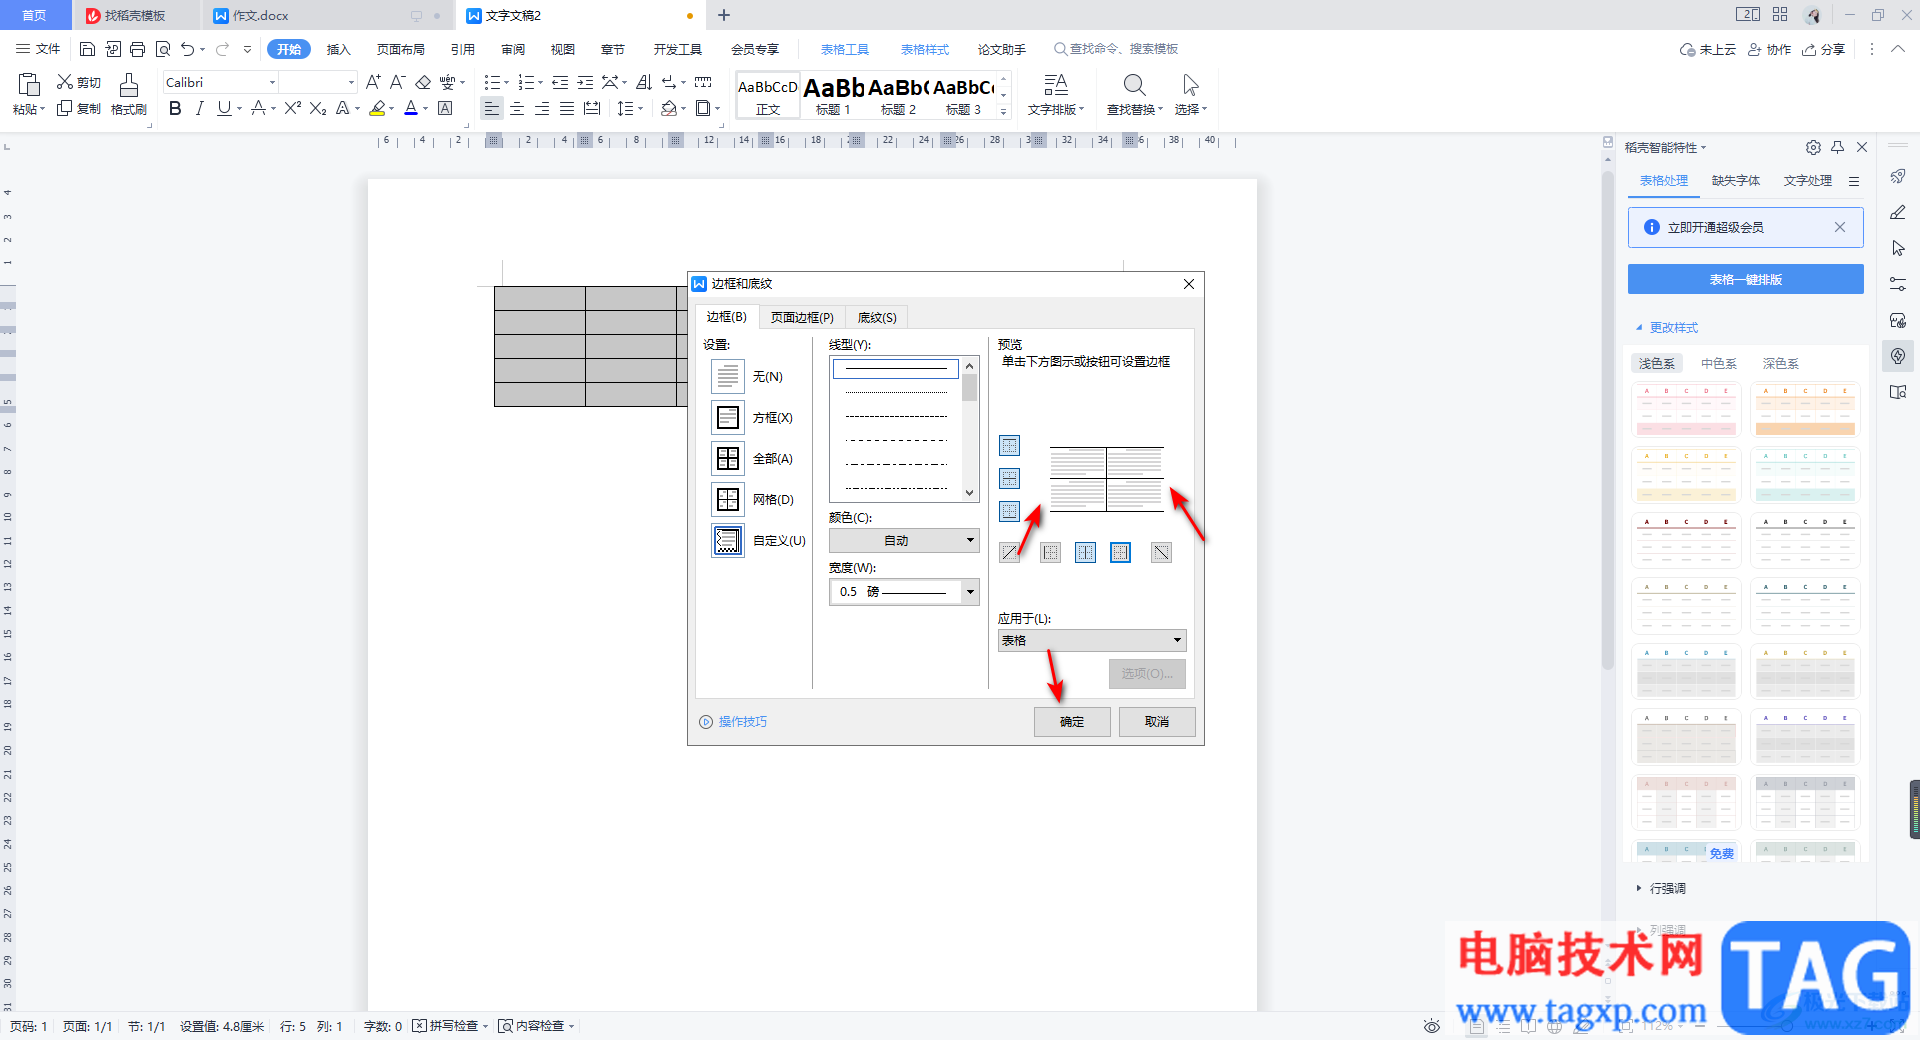Dismiss the super membership banner

click(1840, 227)
